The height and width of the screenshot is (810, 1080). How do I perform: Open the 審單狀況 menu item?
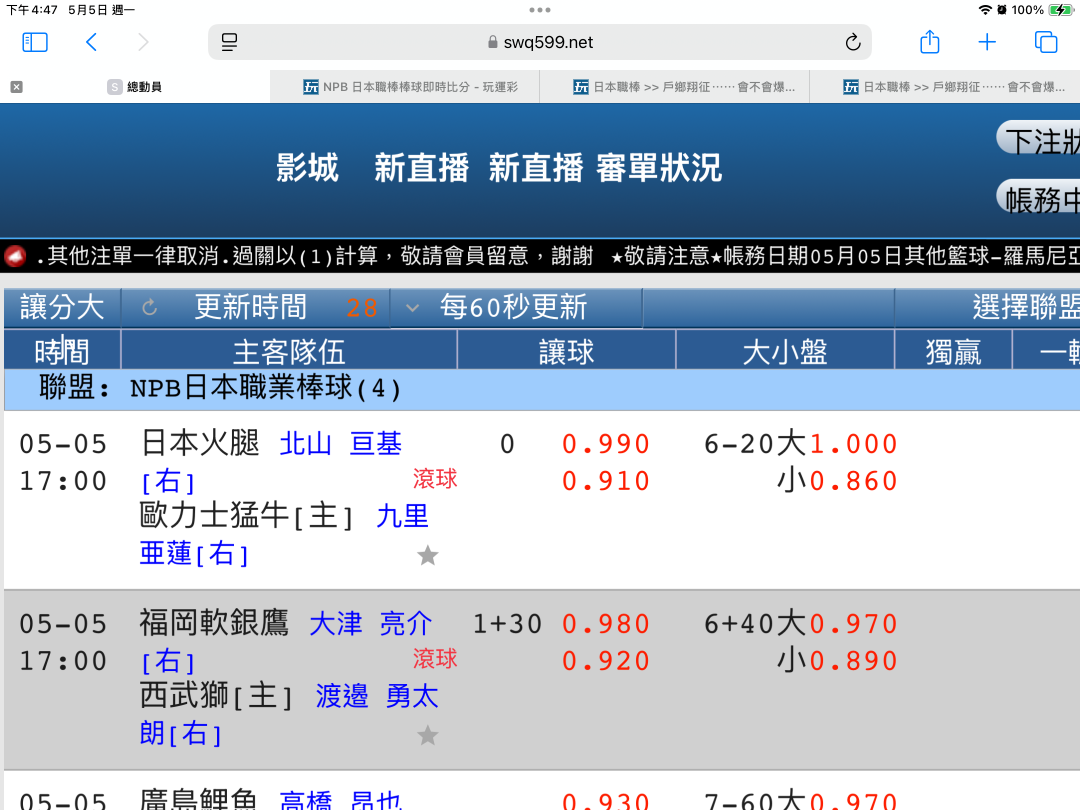pyautogui.click(x=658, y=169)
